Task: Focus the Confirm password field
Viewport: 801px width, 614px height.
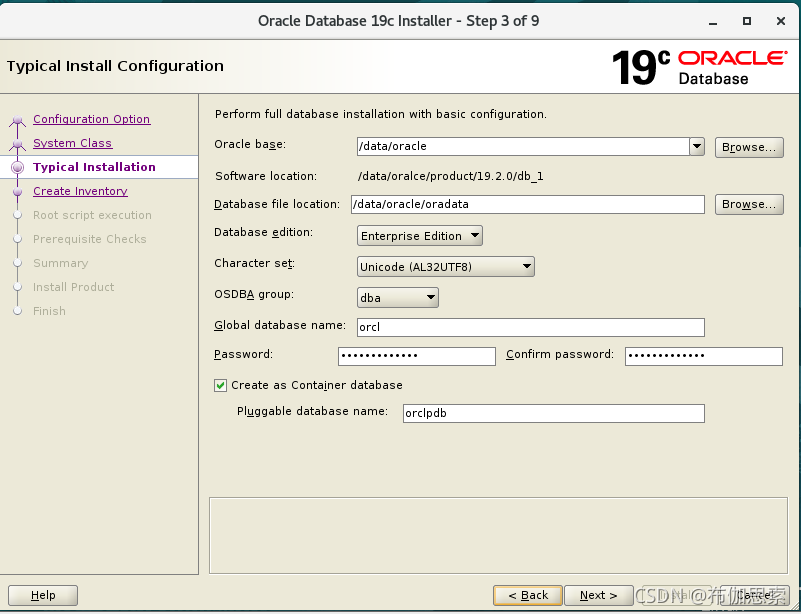Action: click(x=703, y=356)
